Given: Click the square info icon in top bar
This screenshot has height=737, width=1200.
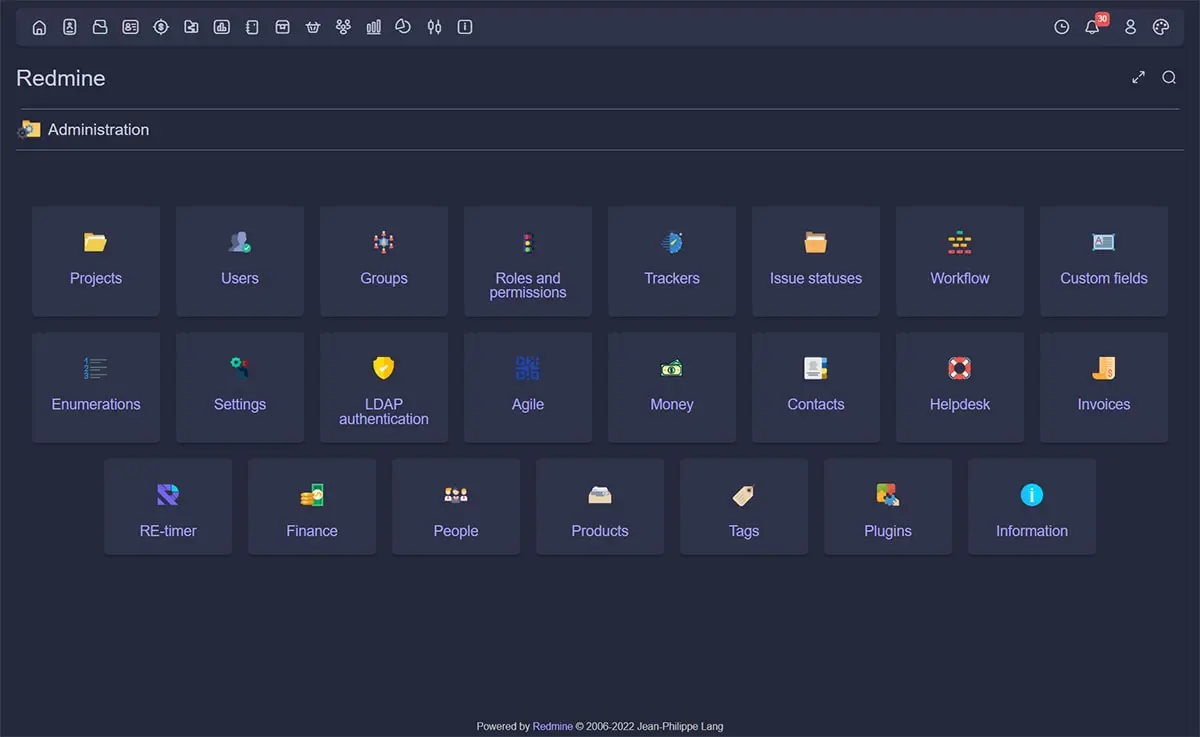Looking at the screenshot, I should tap(465, 27).
